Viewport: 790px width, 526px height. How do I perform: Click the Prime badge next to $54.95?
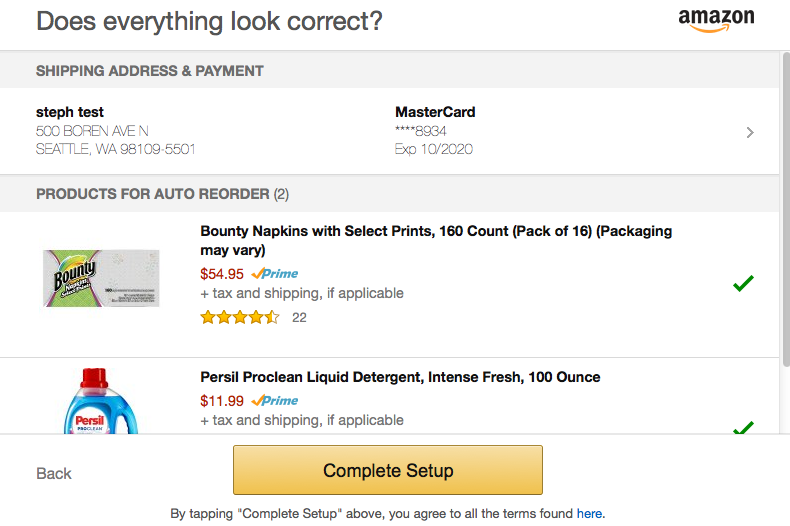click(x=275, y=274)
